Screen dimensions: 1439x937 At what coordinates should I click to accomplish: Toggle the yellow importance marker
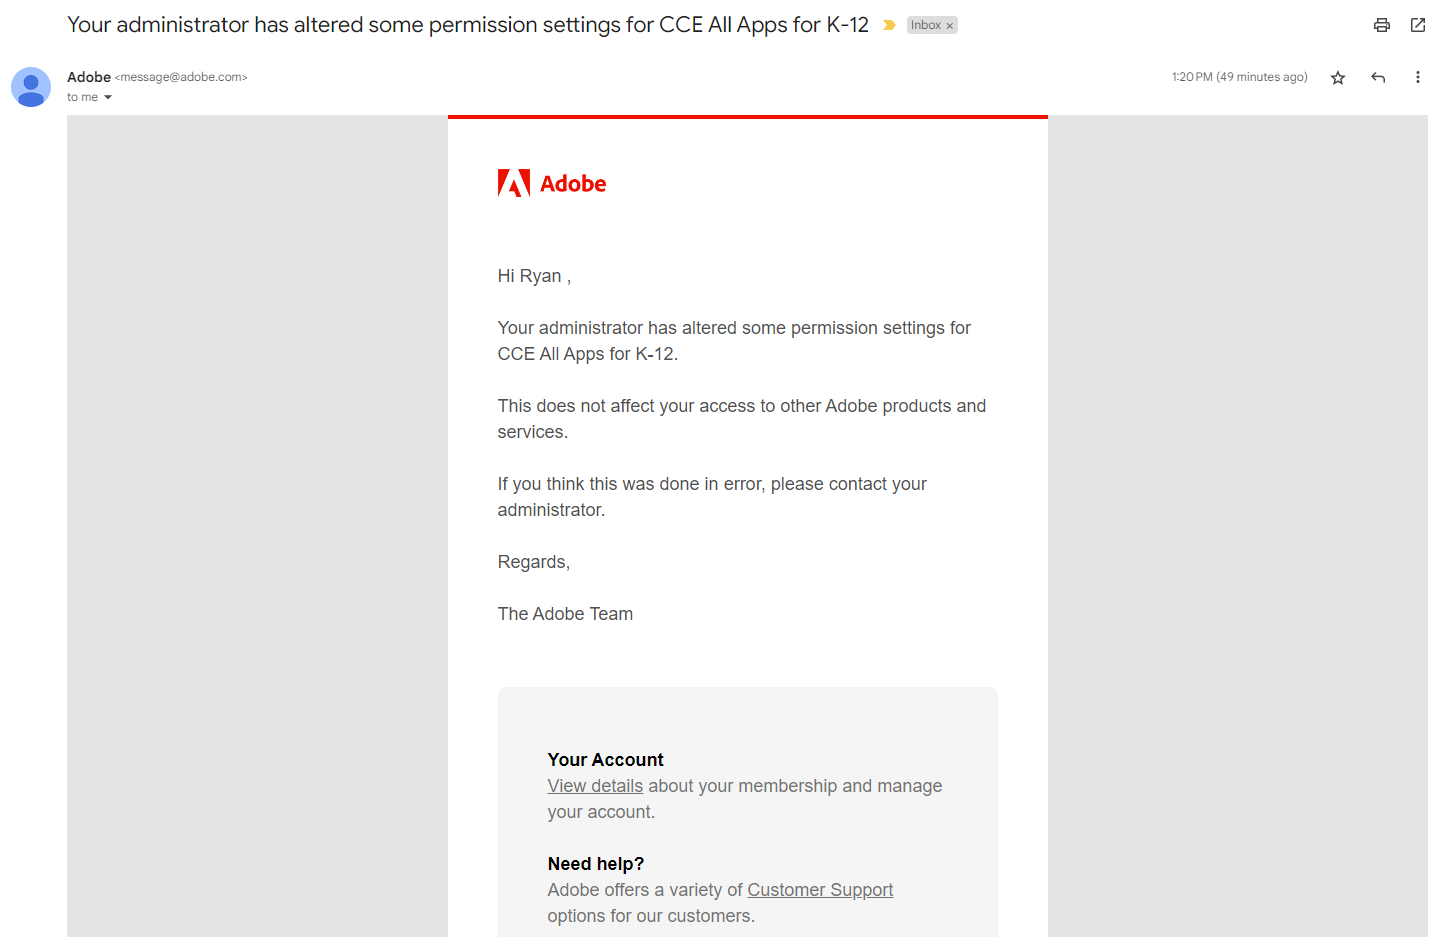click(889, 25)
